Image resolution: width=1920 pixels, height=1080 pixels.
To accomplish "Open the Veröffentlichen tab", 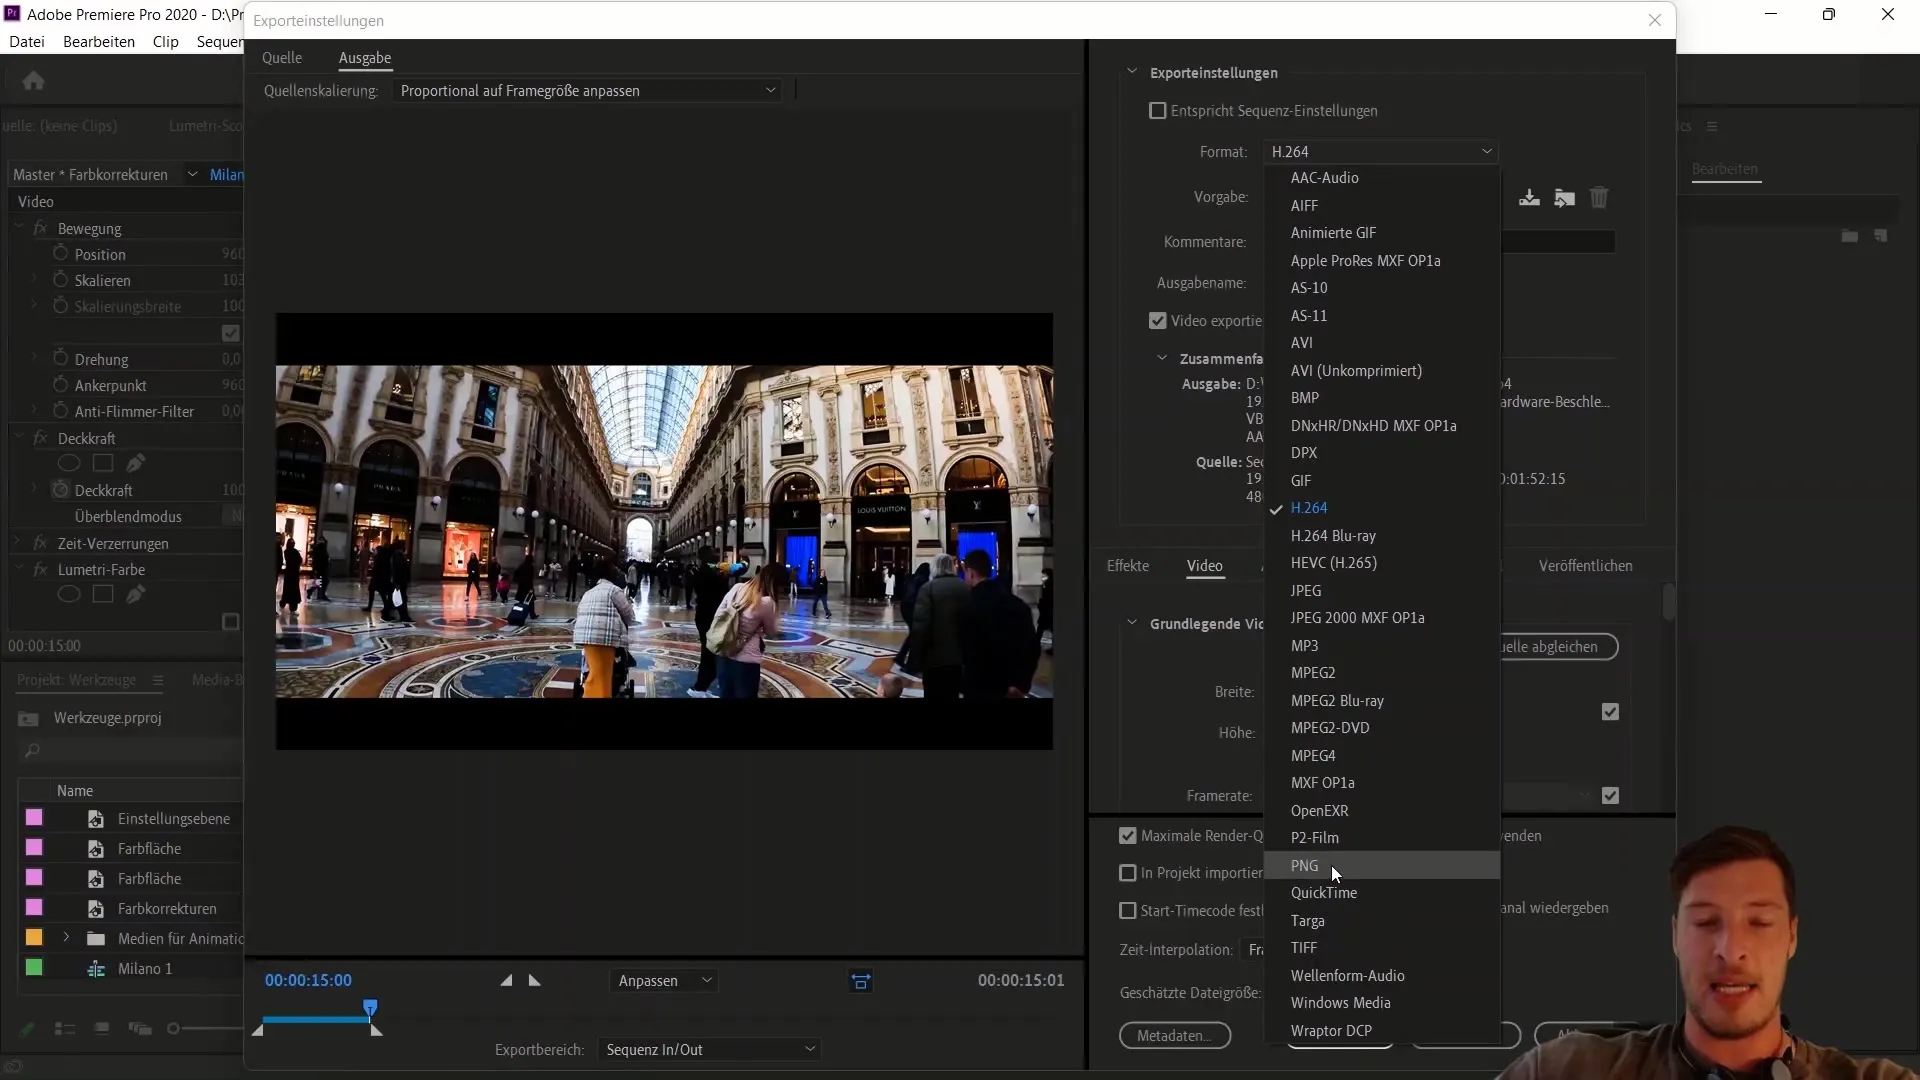I will pos(1586,566).
